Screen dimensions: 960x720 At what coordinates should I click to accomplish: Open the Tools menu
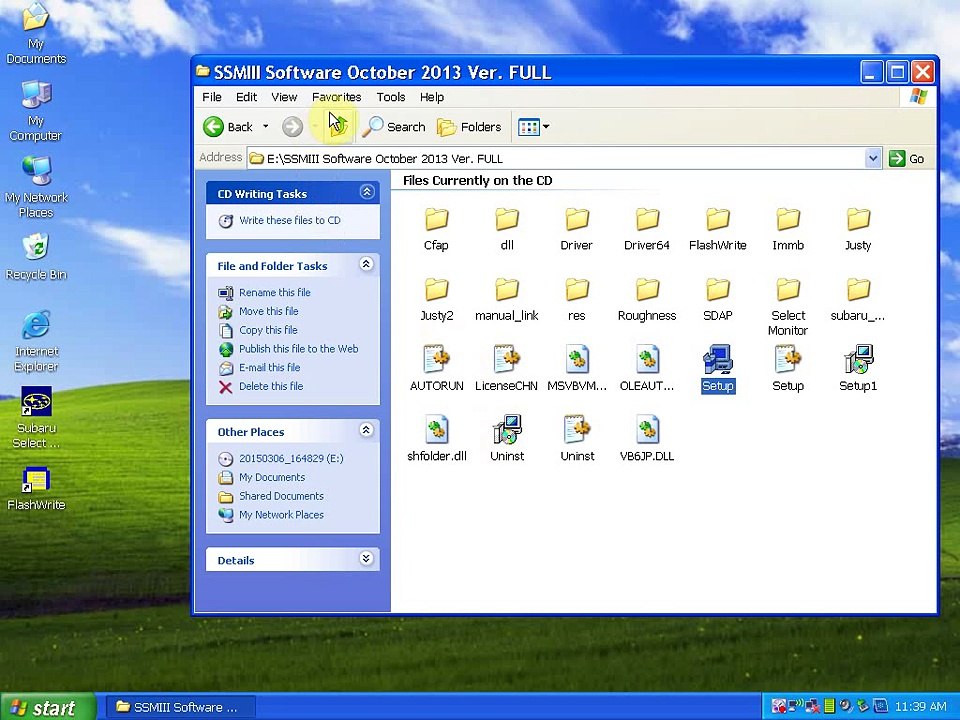pyautogui.click(x=390, y=97)
